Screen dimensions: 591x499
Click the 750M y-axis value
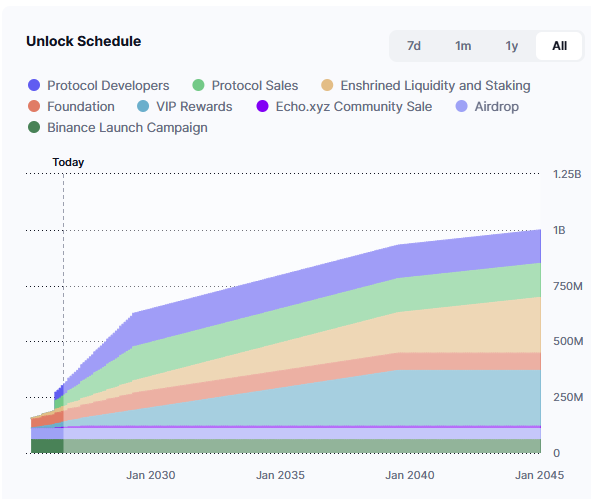click(568, 286)
